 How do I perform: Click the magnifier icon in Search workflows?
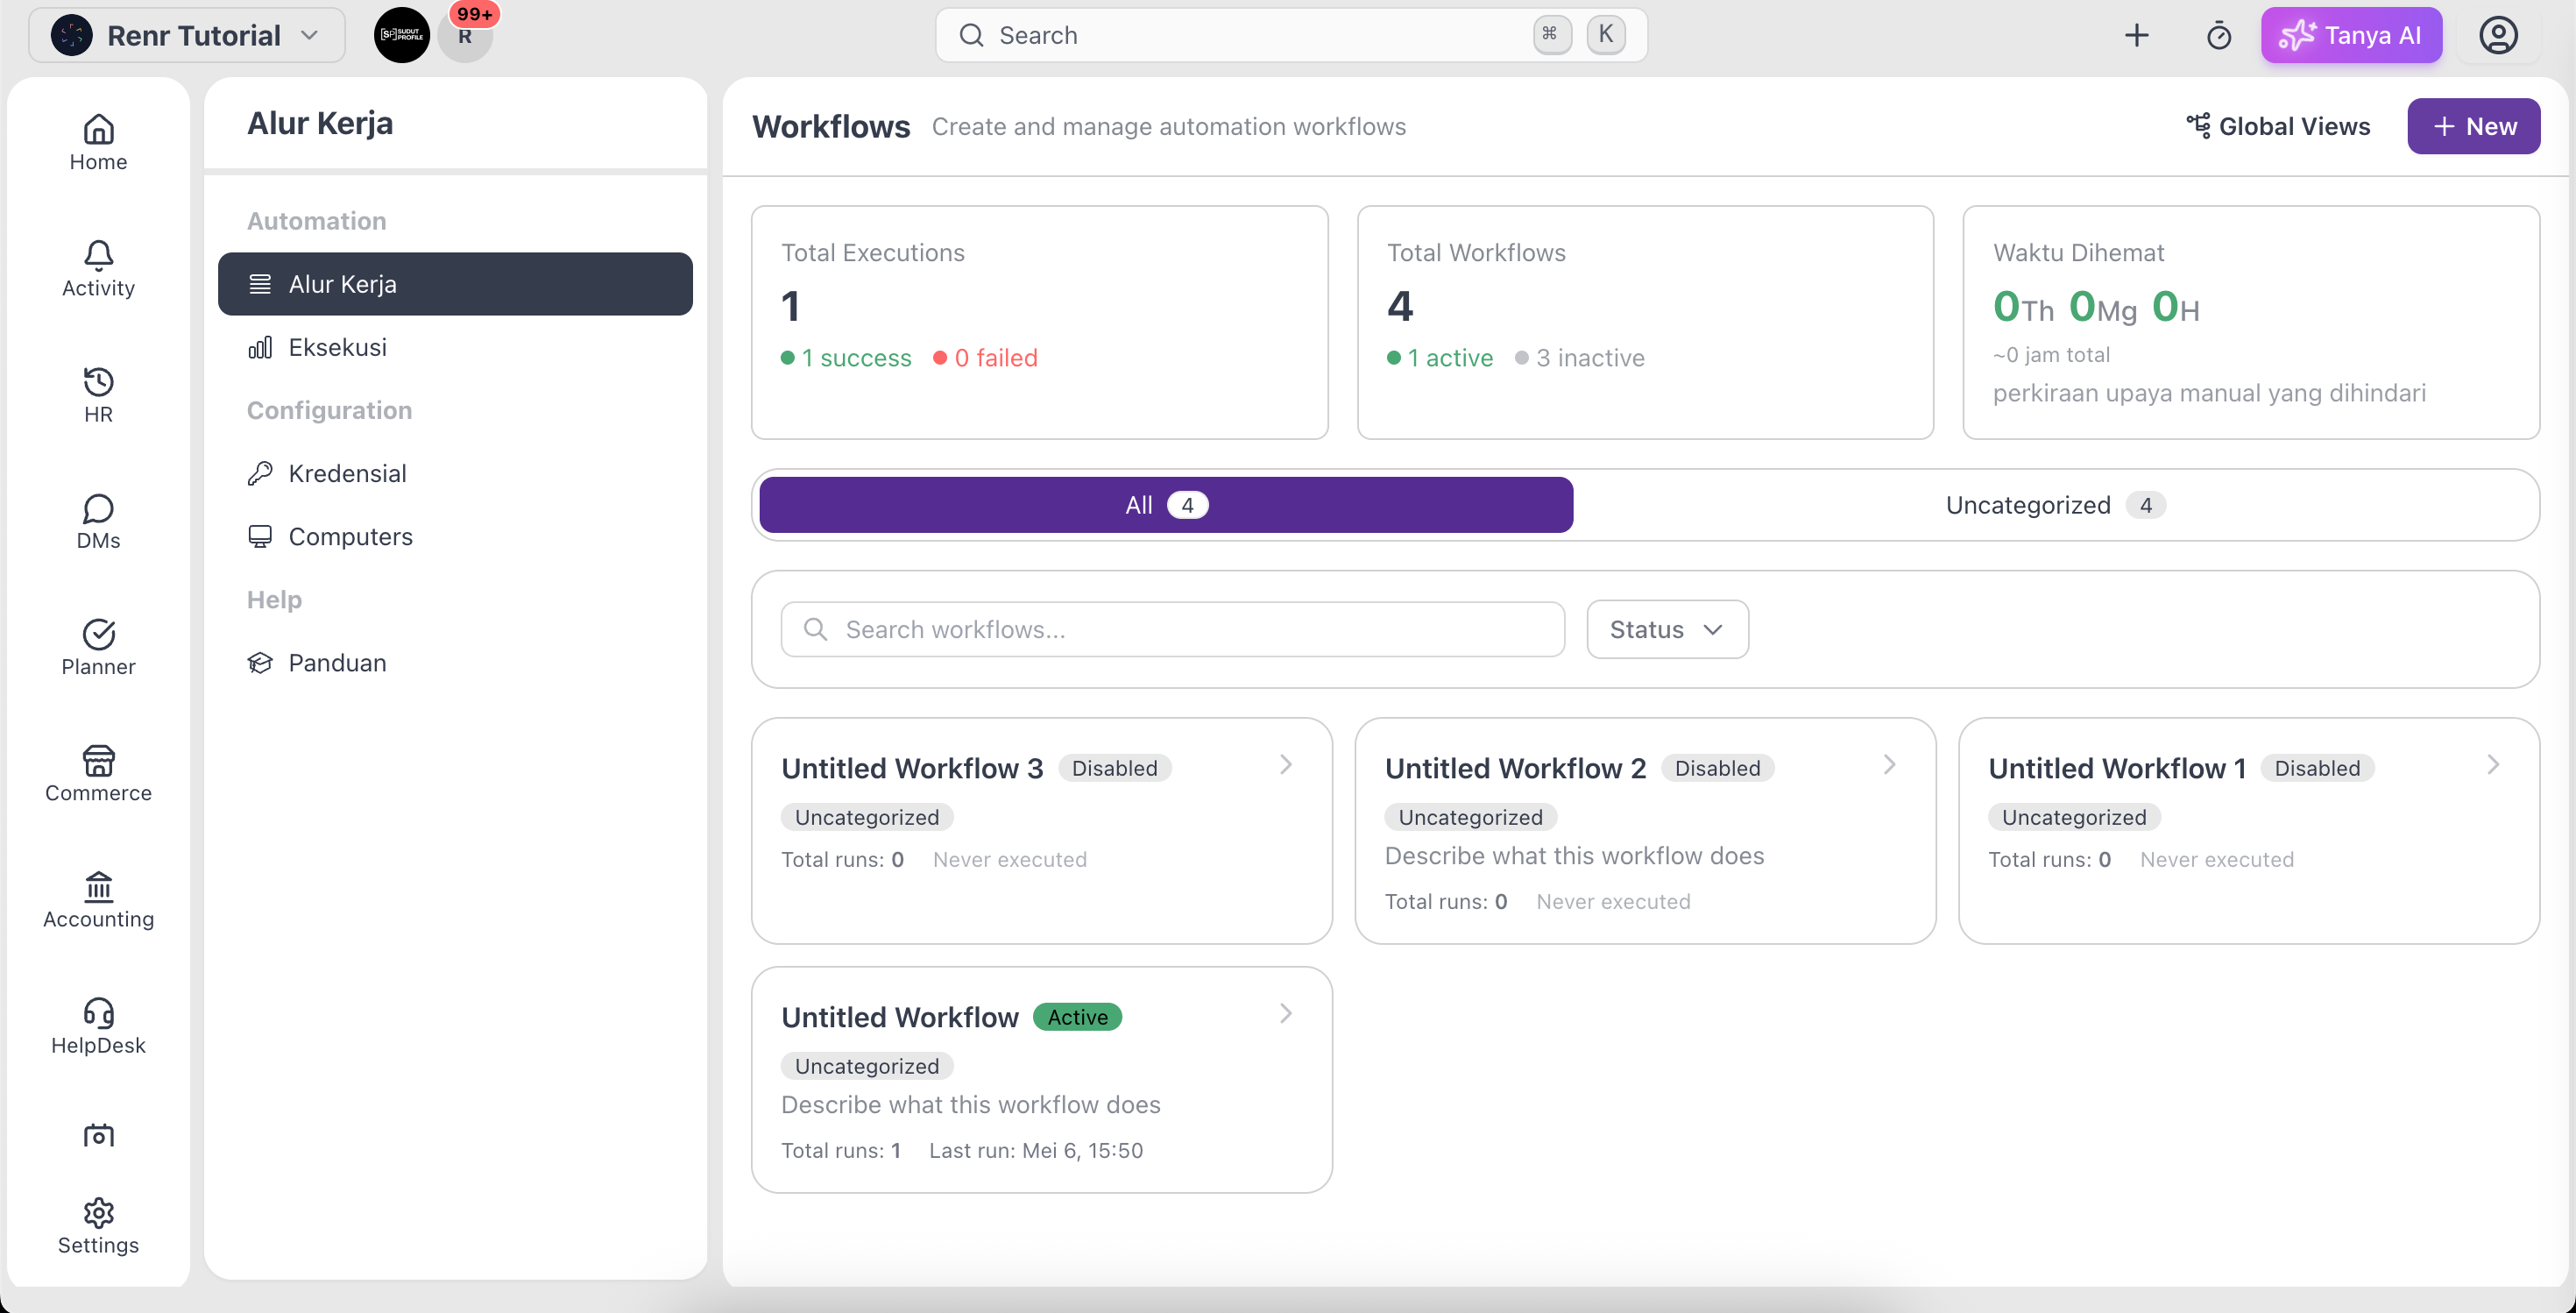click(x=815, y=629)
